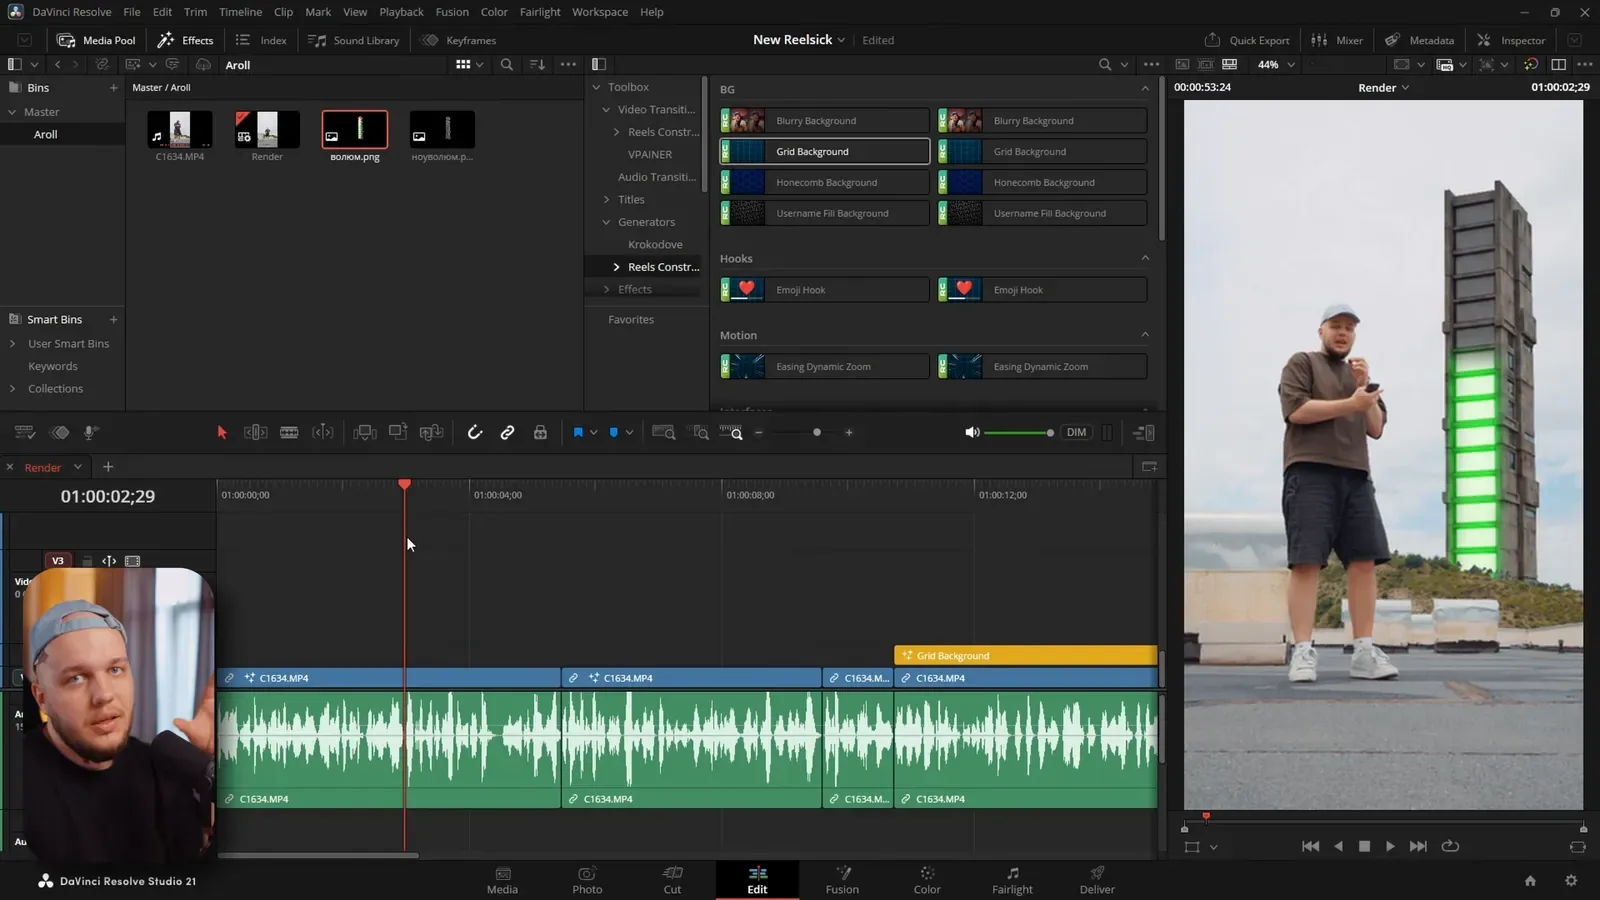This screenshot has height=900, width=1600.
Task: Expand the Titles toolbox category
Action: point(606,199)
